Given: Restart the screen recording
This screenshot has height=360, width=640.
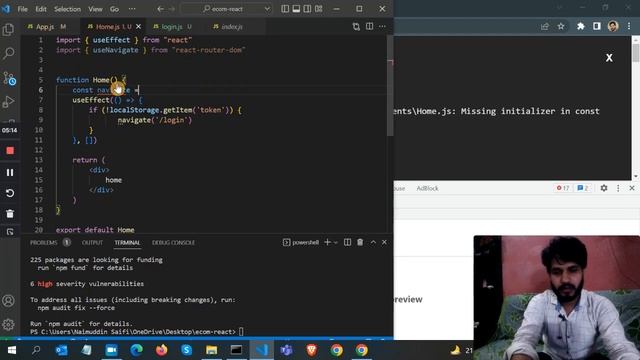Looking at the screenshot, I should tap(10, 193).
